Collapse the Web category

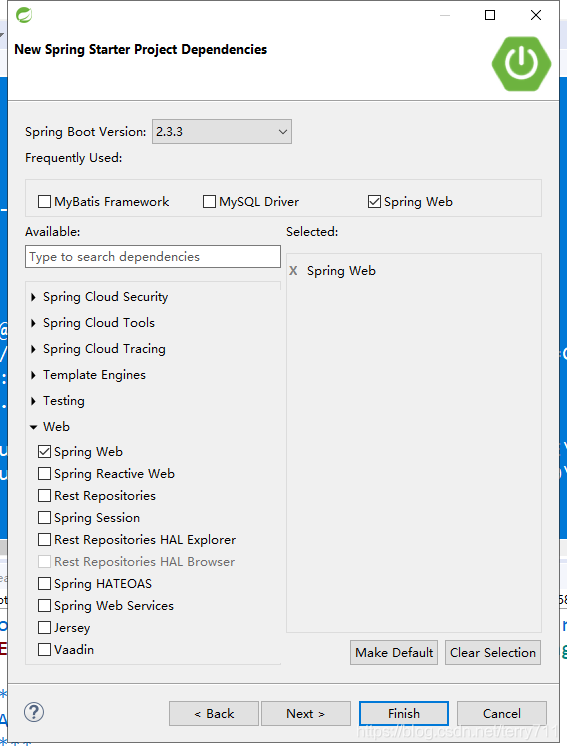coord(33,427)
